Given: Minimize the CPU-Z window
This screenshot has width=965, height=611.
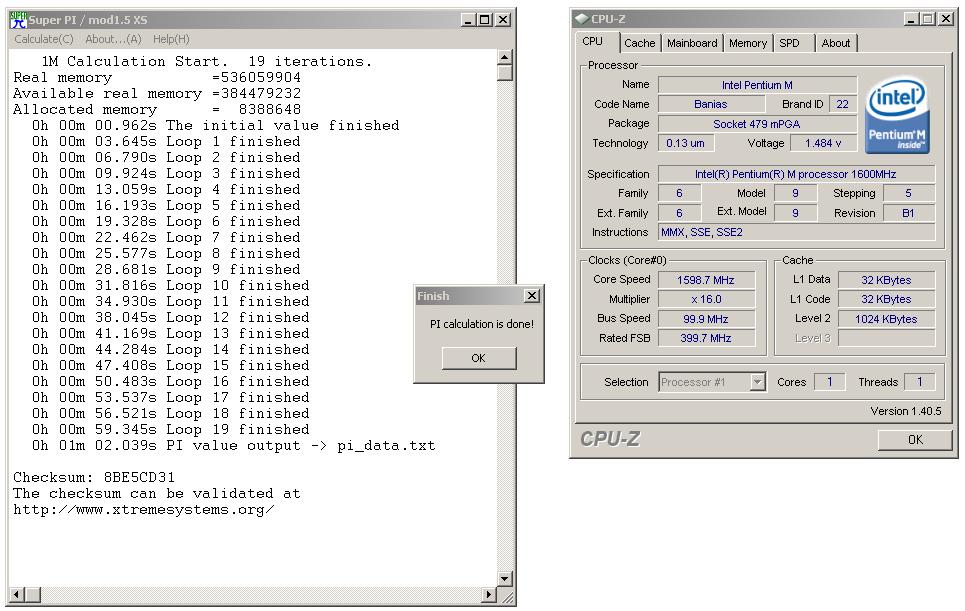Looking at the screenshot, I should tap(911, 19).
